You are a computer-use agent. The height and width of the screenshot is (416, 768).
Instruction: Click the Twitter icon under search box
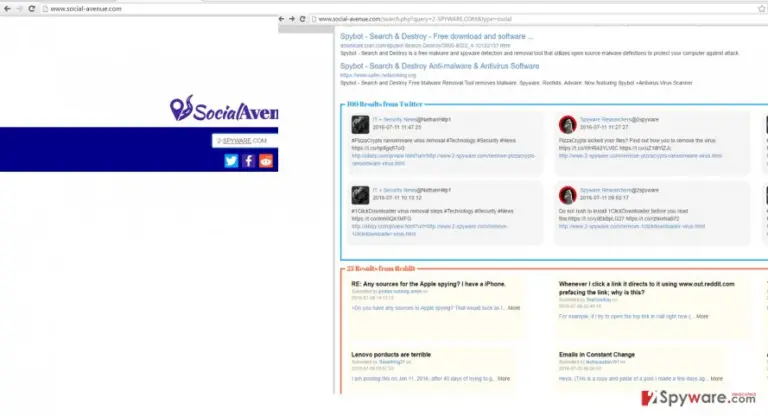point(231,161)
